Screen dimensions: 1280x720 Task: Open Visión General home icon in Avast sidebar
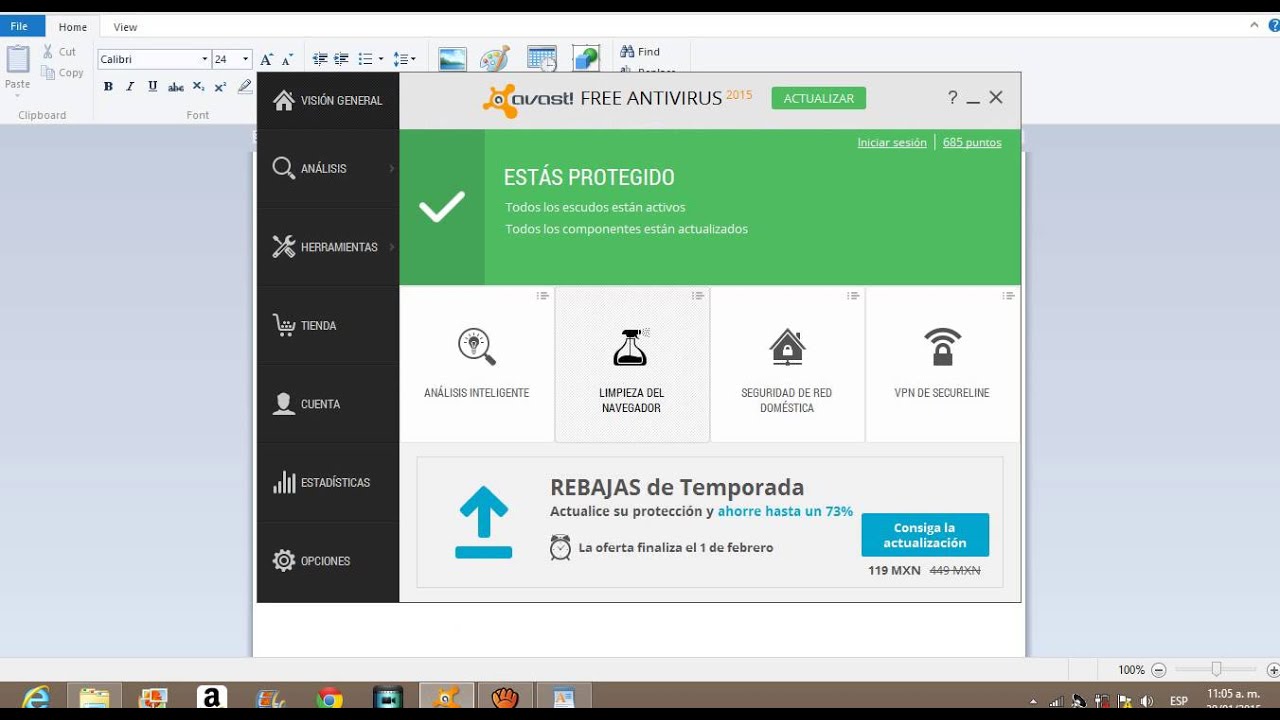click(x=284, y=100)
